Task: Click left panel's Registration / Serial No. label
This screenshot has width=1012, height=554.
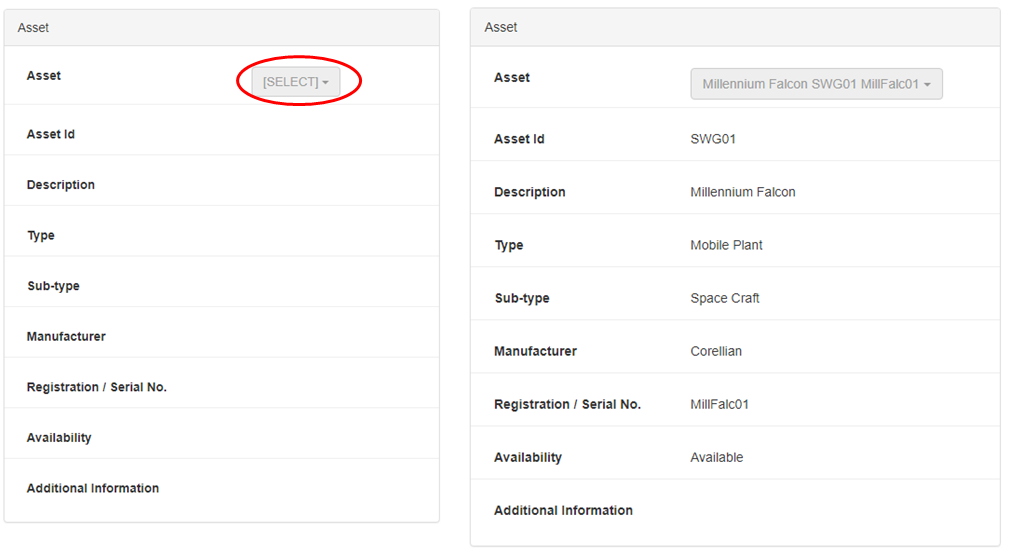Action: [x=97, y=387]
